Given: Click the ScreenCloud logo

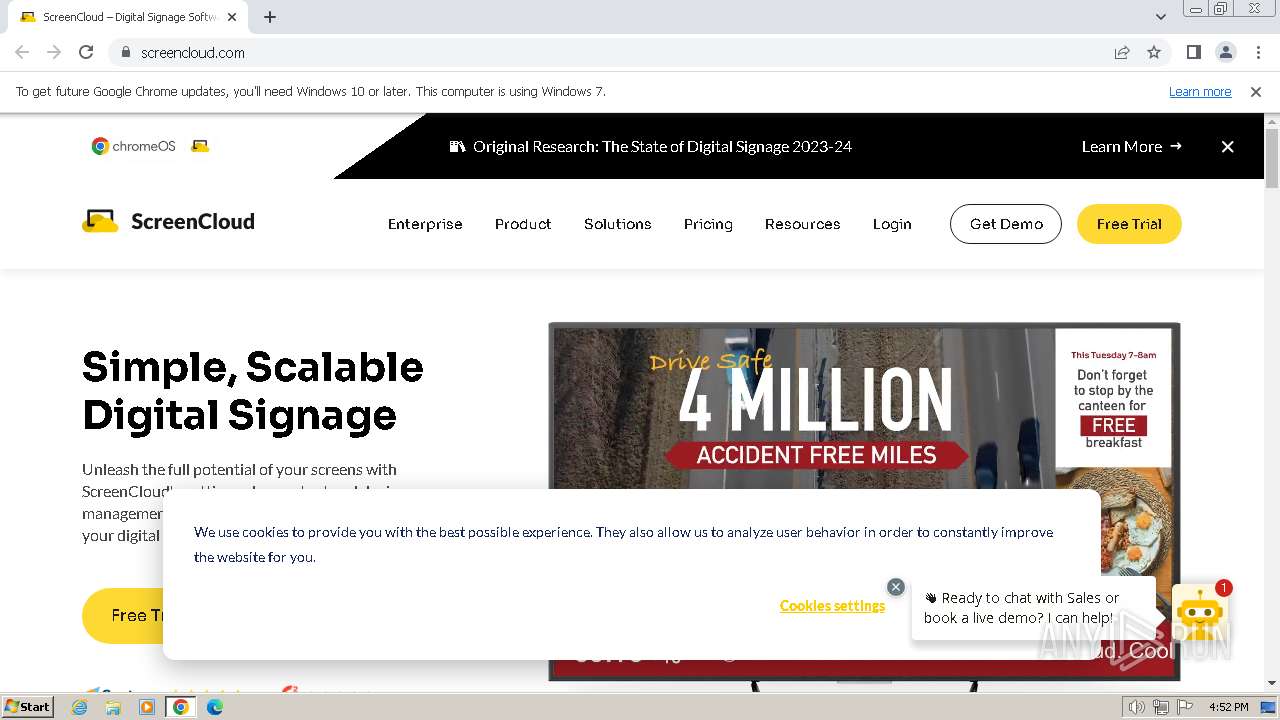Looking at the screenshot, I should click(x=168, y=221).
